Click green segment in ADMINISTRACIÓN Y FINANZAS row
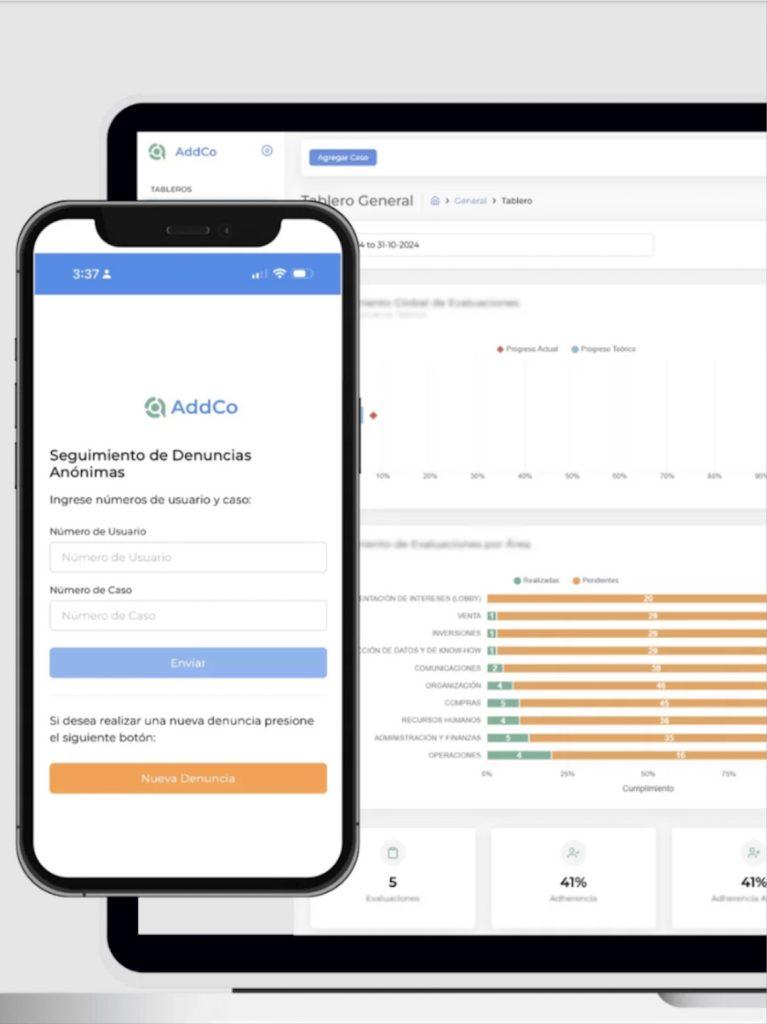This screenshot has width=767, height=1024. [x=508, y=738]
